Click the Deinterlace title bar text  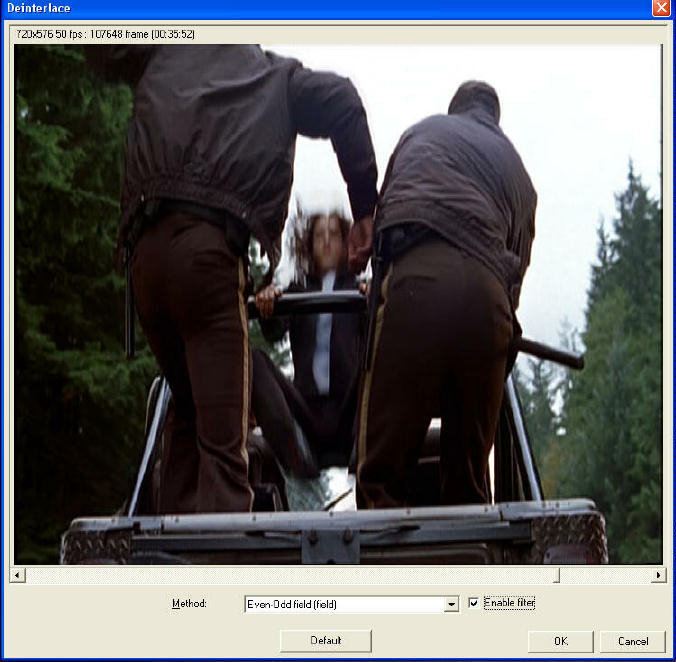tap(39, 8)
